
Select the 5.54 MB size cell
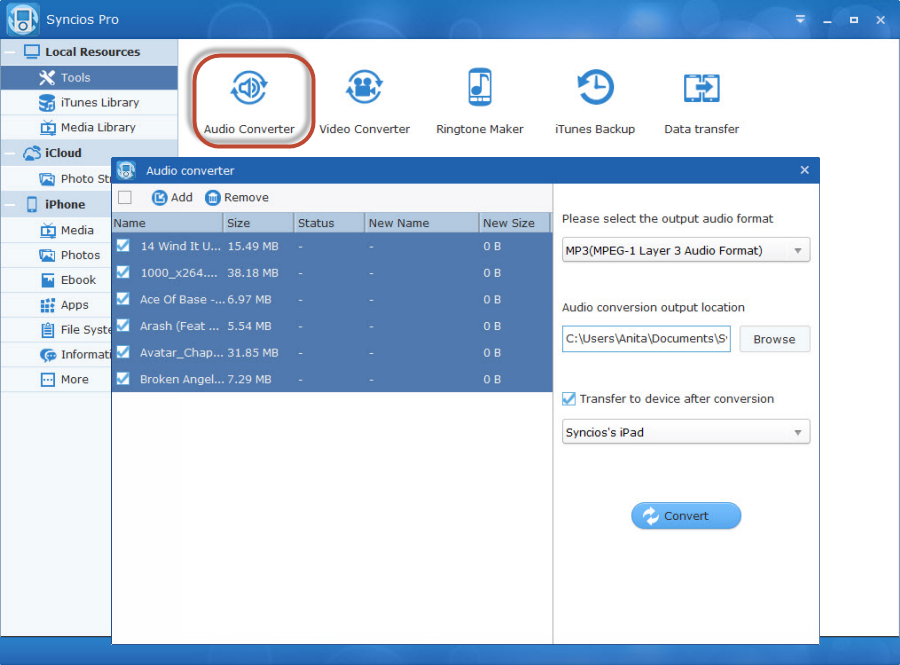pos(250,326)
